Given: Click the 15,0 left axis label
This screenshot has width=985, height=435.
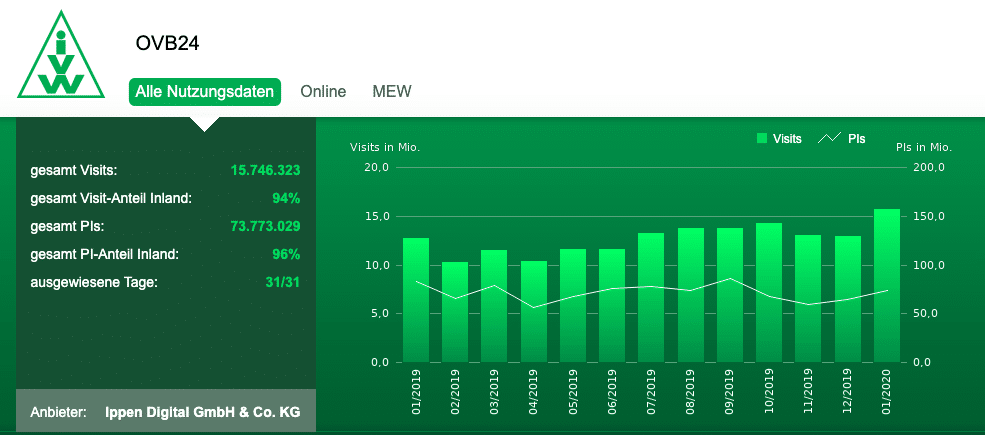Looking at the screenshot, I should [x=377, y=217].
